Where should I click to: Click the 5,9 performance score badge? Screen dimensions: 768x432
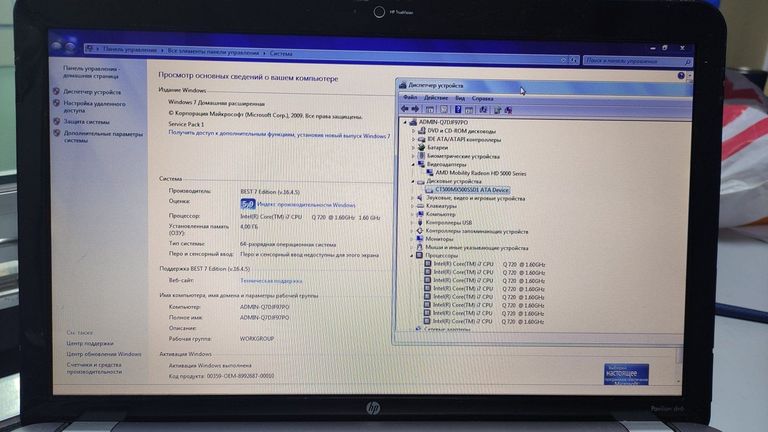248,204
